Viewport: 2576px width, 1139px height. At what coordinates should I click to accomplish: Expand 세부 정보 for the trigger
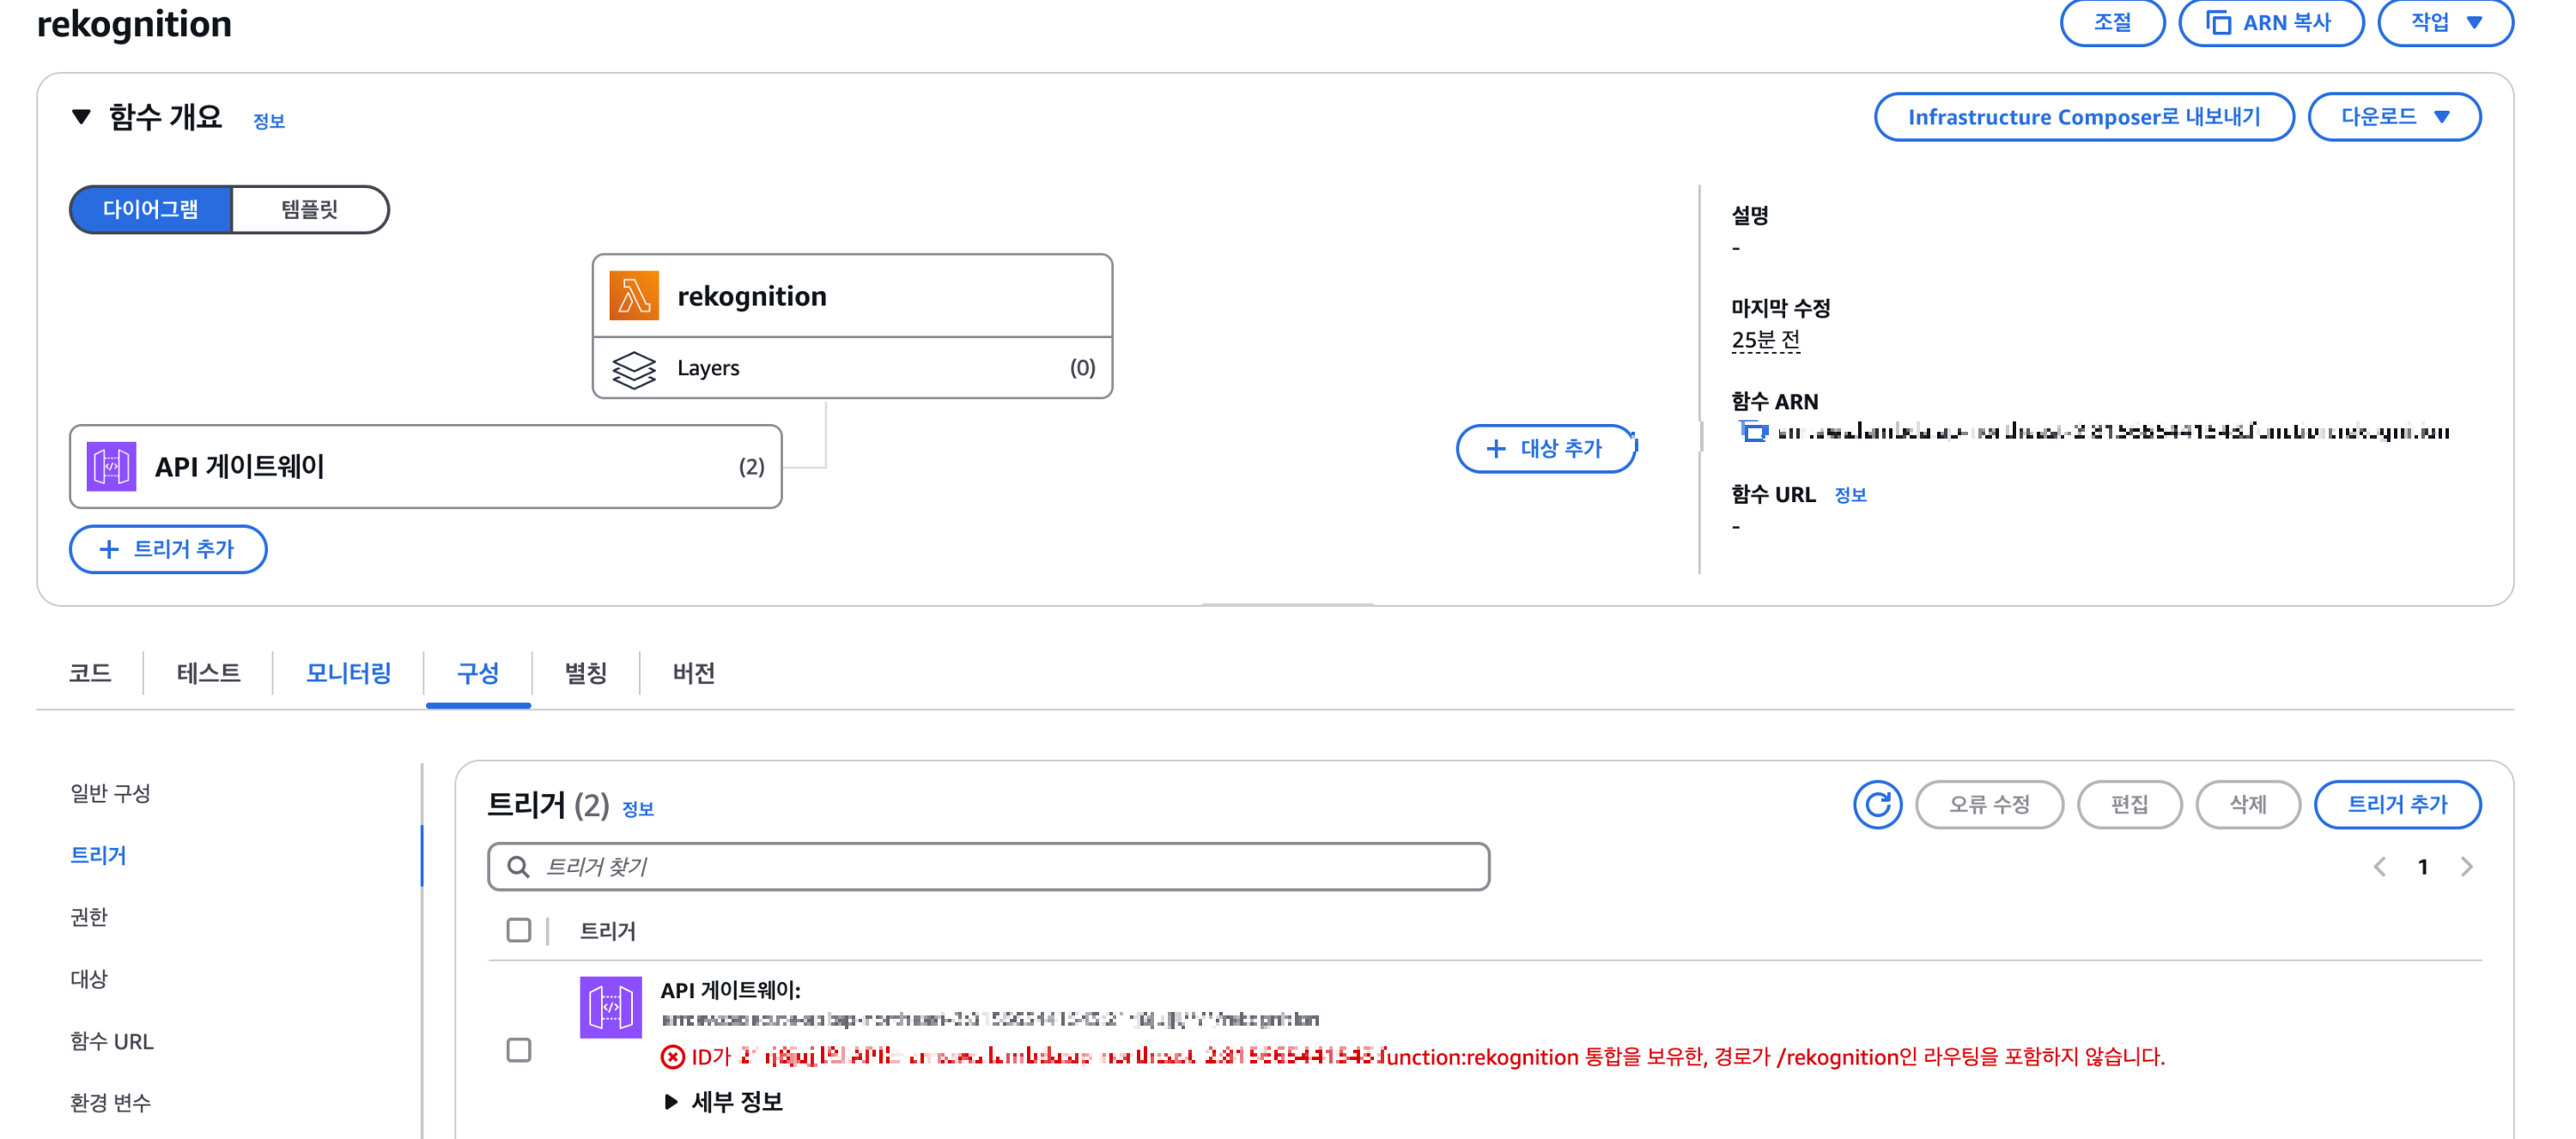[x=724, y=1101]
